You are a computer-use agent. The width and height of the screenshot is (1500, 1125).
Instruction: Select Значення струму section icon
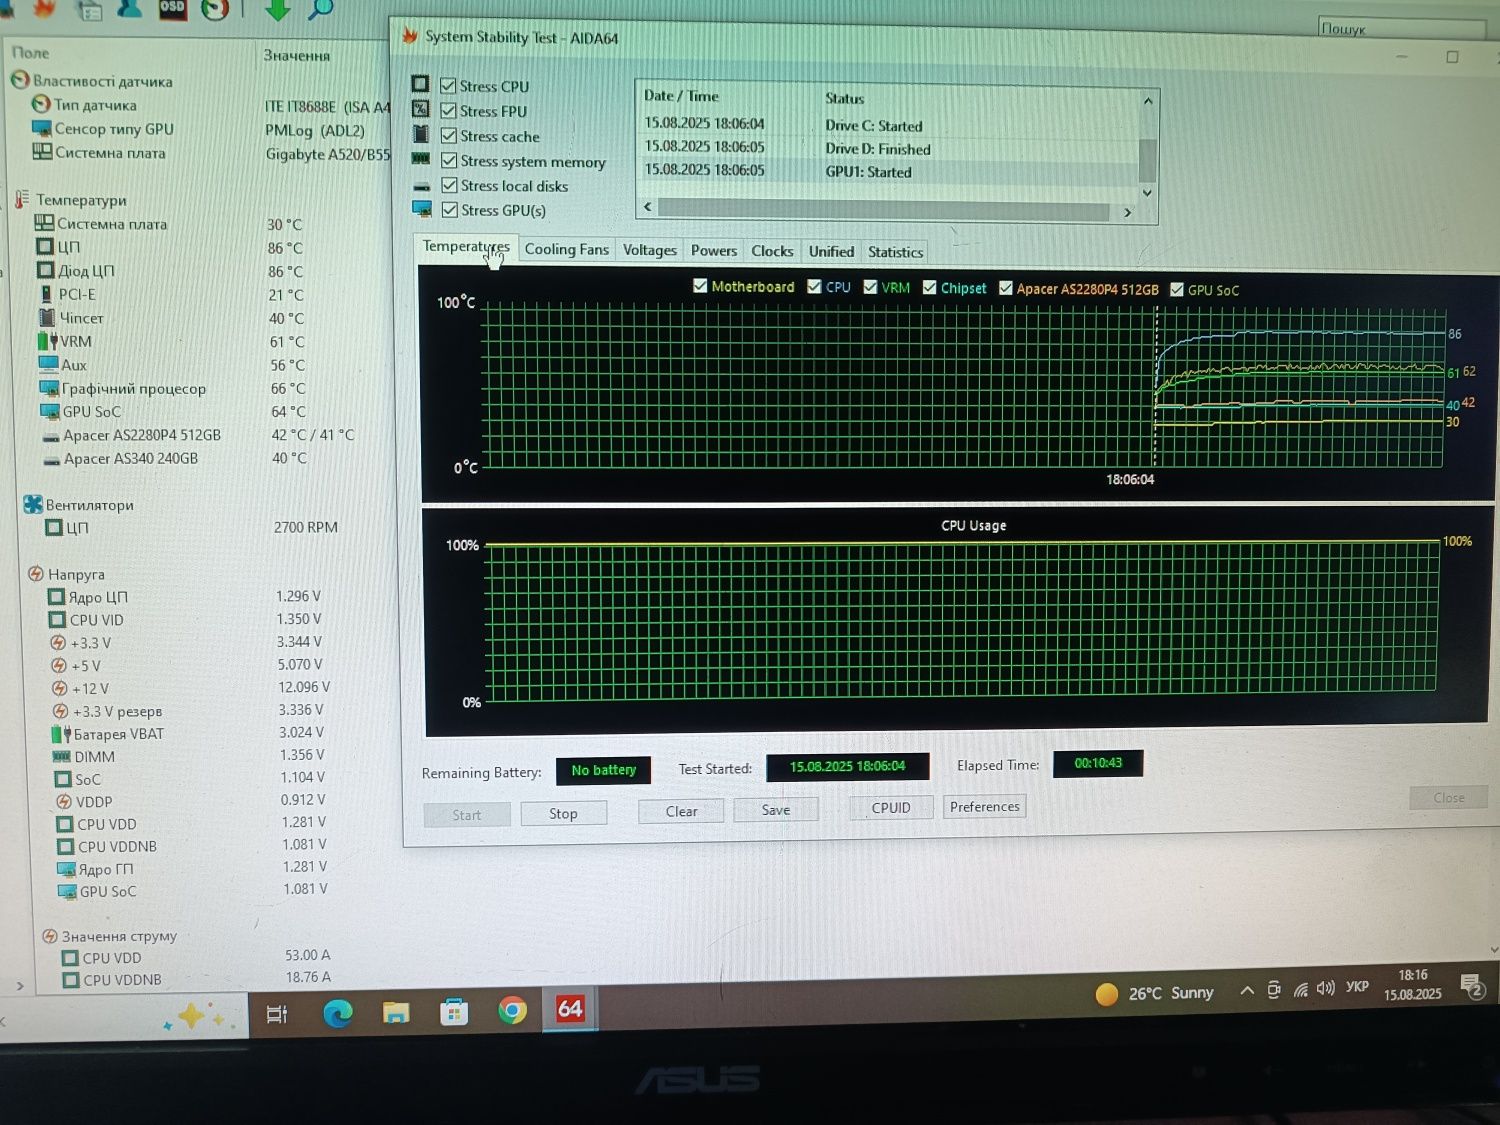[x=50, y=936]
